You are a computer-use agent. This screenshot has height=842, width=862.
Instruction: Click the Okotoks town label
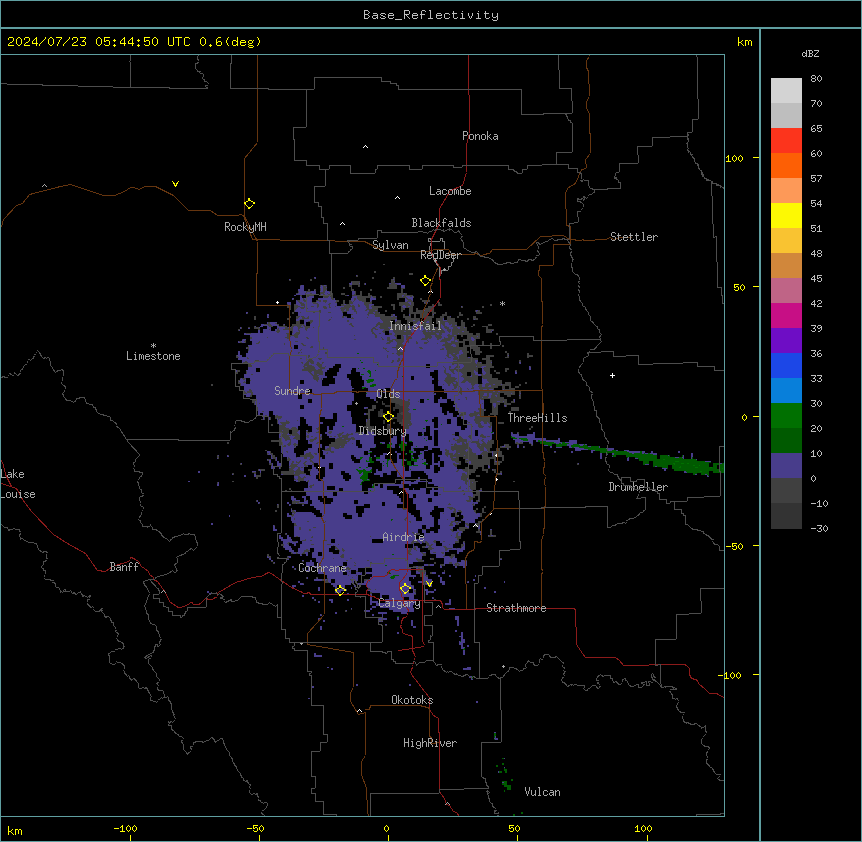(x=412, y=700)
